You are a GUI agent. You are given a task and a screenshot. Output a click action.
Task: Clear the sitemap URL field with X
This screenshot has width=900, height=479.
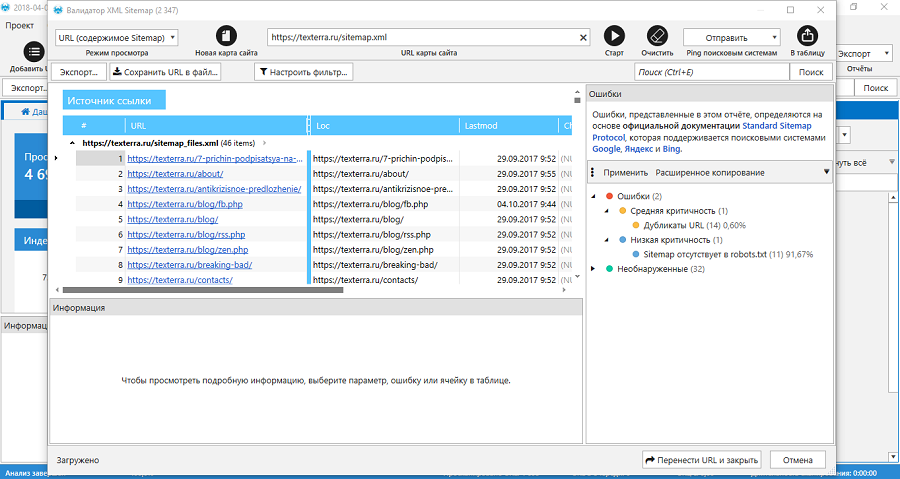click(x=583, y=38)
